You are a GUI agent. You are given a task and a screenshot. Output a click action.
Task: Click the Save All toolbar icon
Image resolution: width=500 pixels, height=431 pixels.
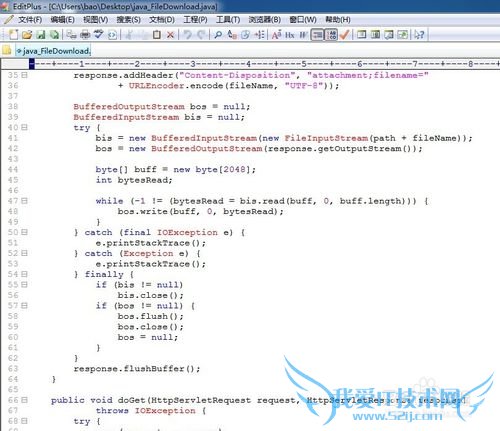(54, 35)
